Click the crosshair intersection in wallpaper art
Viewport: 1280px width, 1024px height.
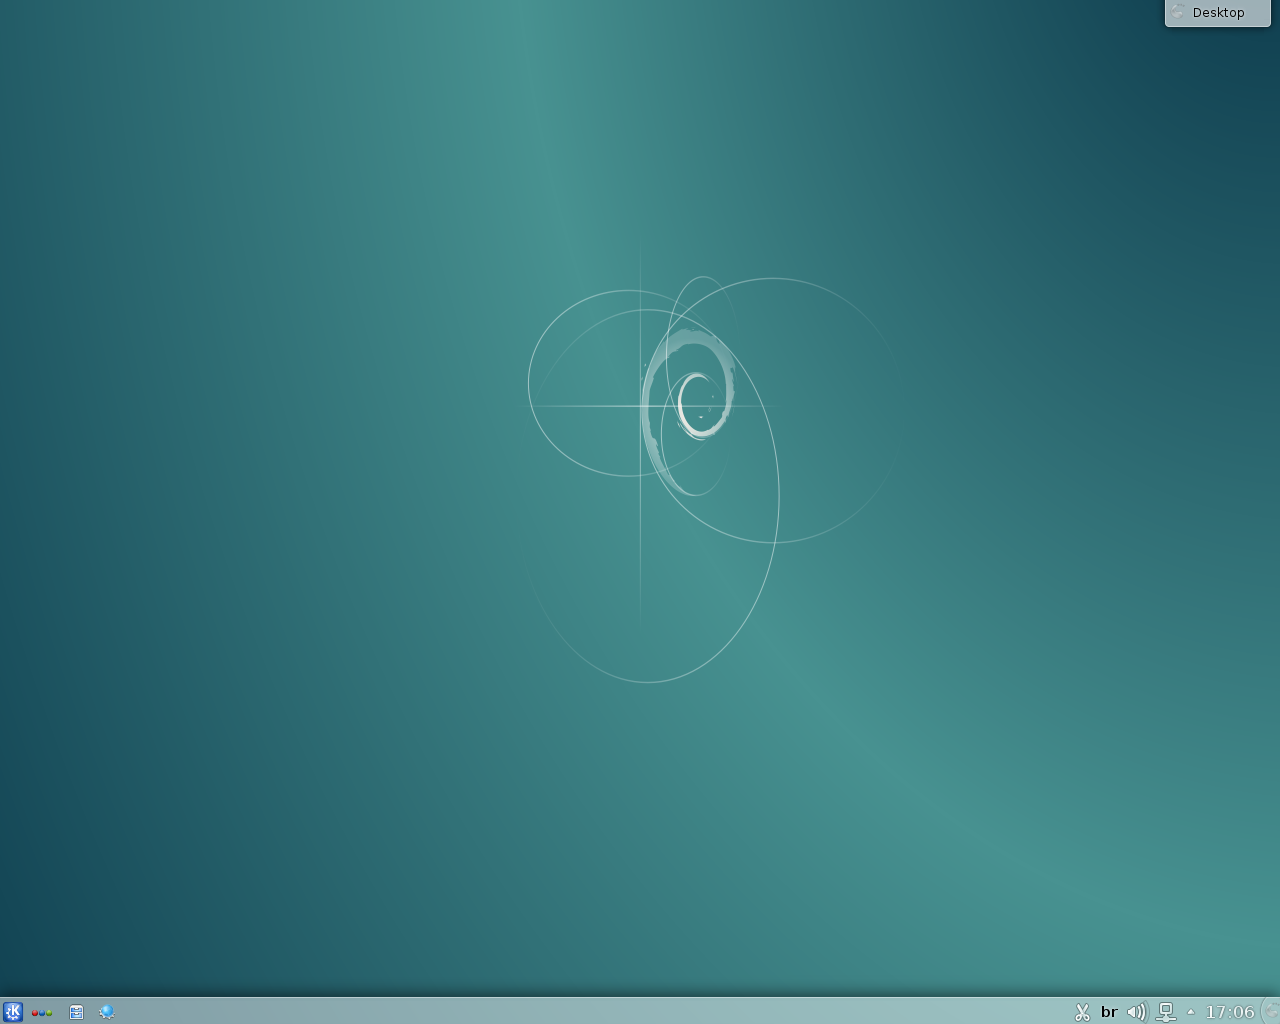(x=641, y=406)
